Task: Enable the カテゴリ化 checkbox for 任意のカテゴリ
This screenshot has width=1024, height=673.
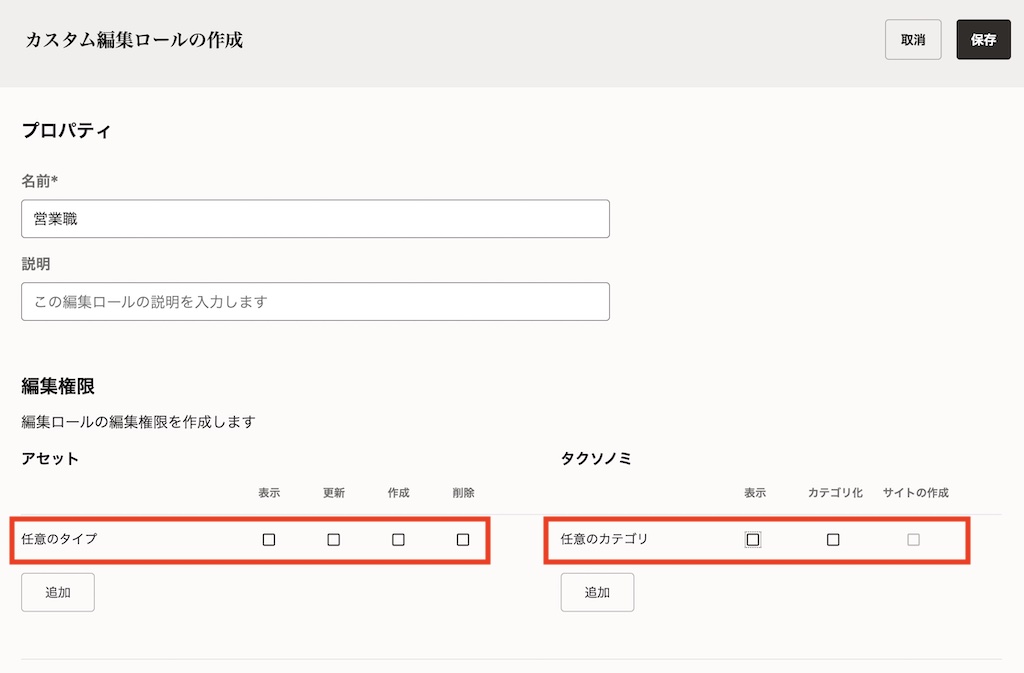Action: (833, 539)
